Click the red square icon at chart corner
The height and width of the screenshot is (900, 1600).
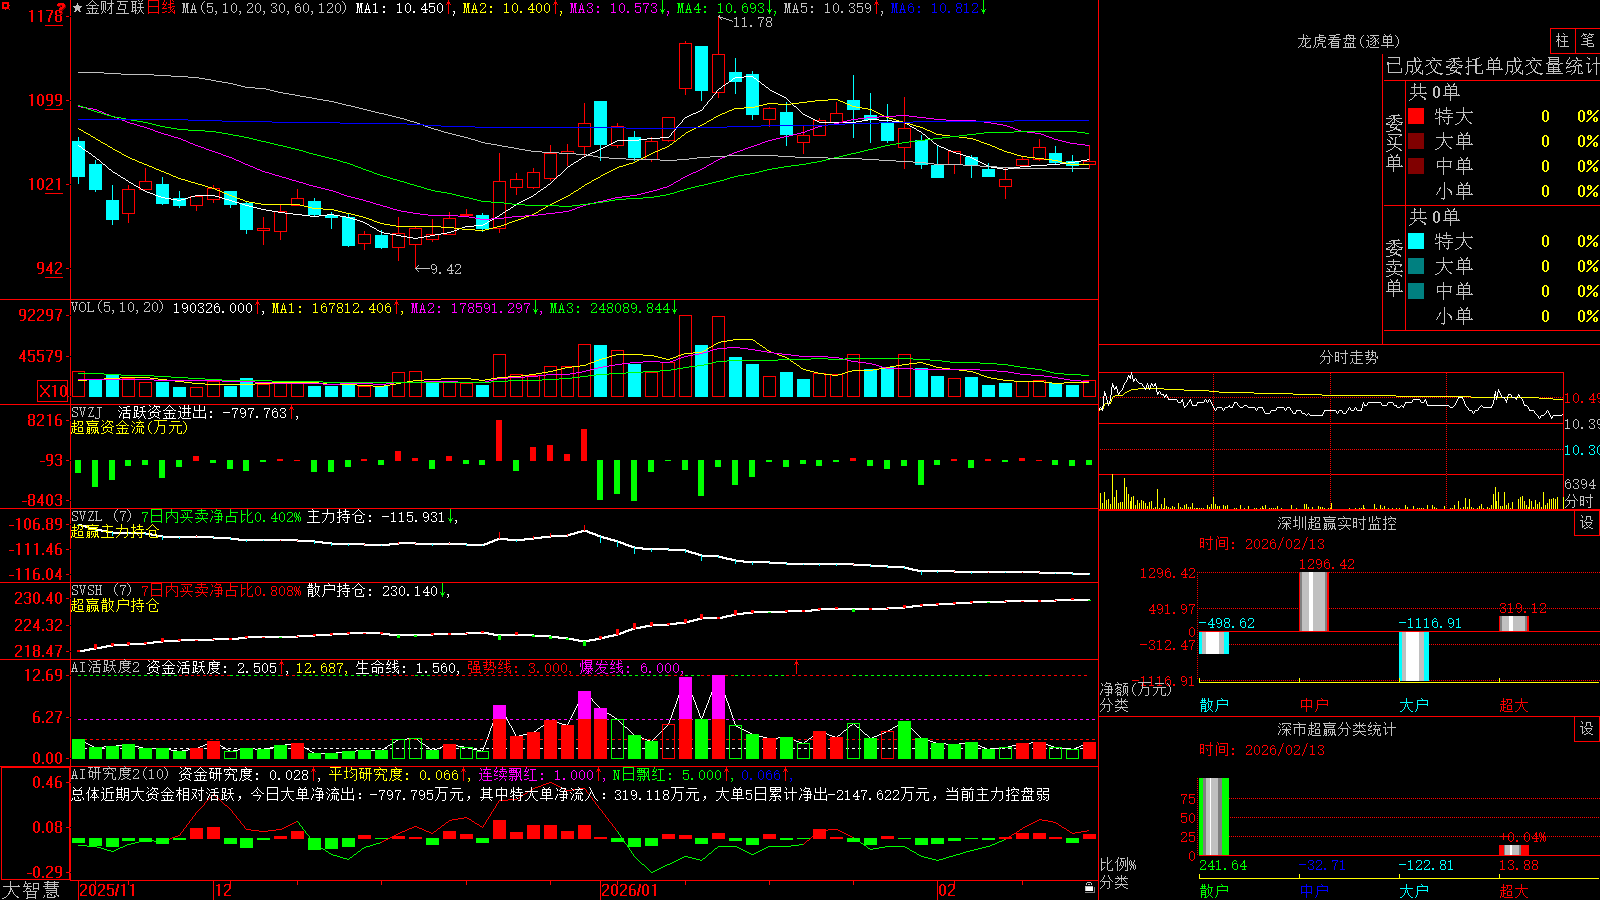[5, 5]
